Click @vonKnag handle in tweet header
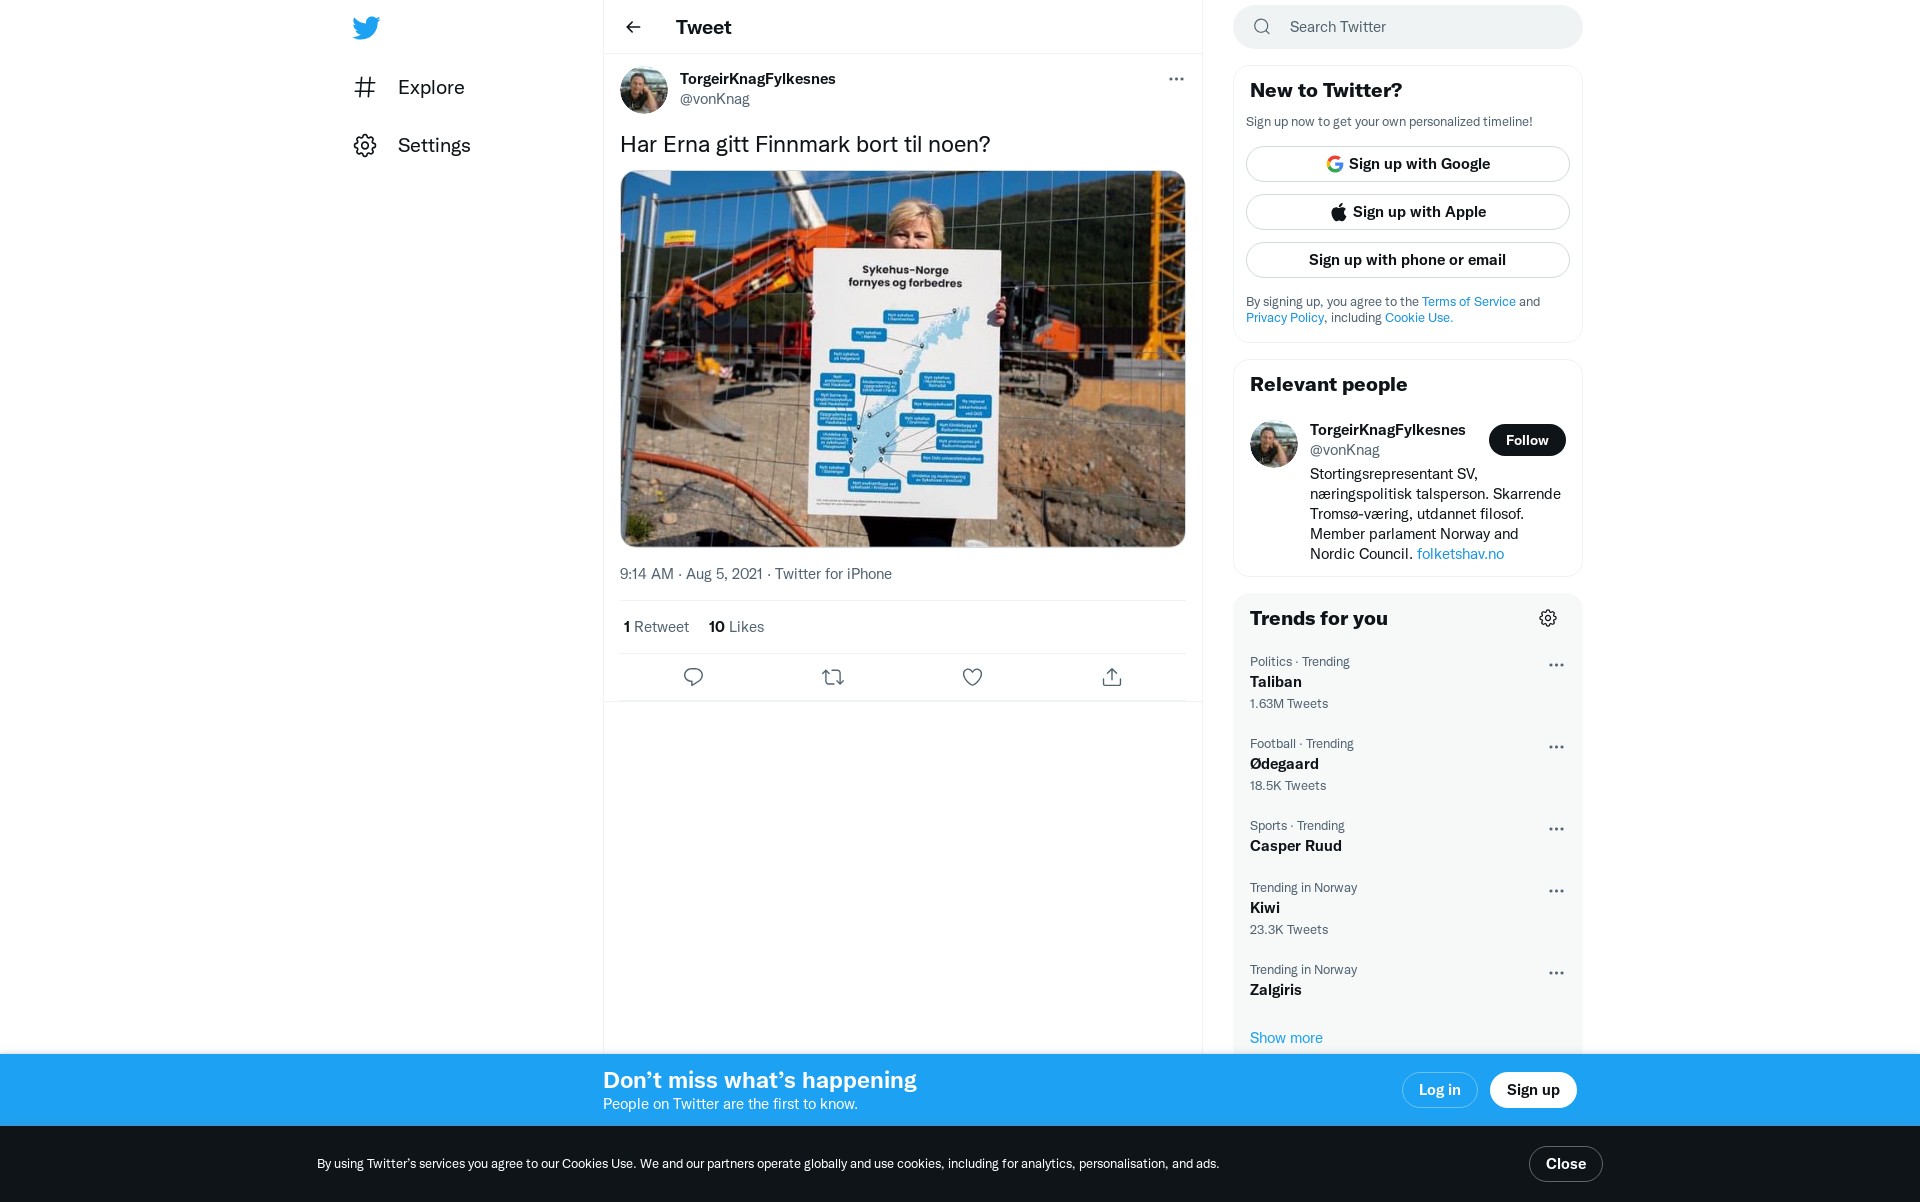 [715, 99]
